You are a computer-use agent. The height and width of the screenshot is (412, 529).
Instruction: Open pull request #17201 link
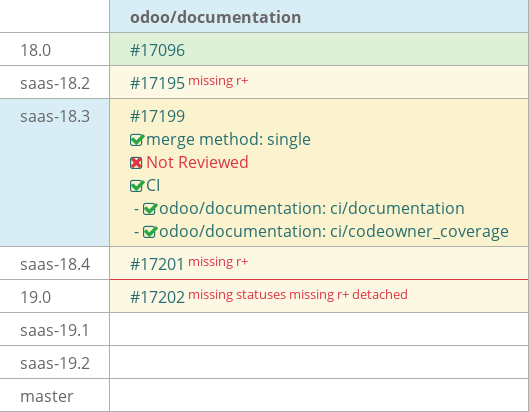(157, 264)
